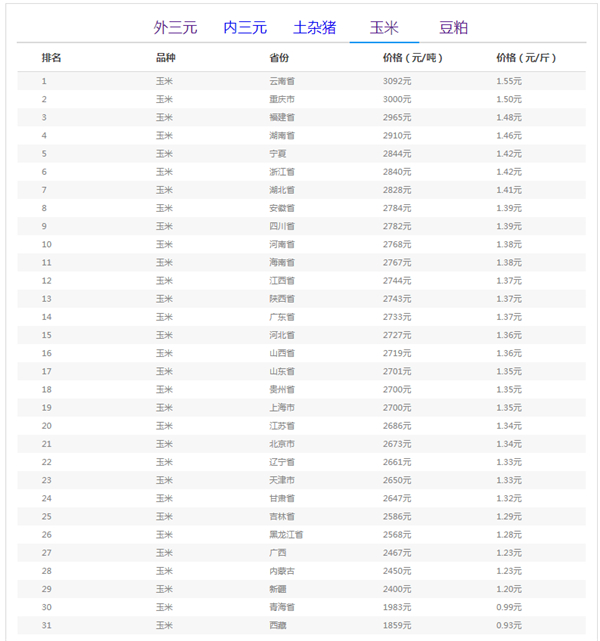
Task: Click the 1859元 price cell
Action: 397,625
